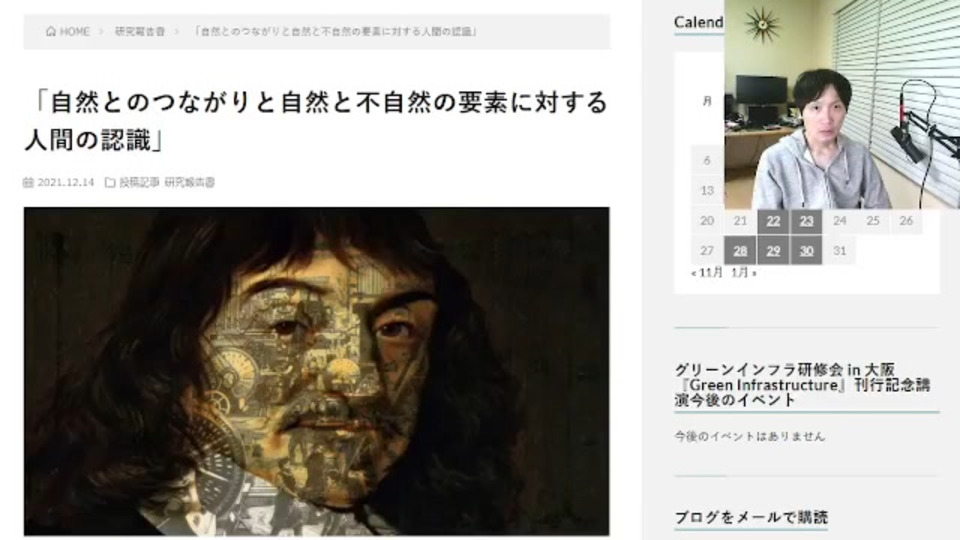Click the article's featured portrait image
960x540 pixels.
317,371
